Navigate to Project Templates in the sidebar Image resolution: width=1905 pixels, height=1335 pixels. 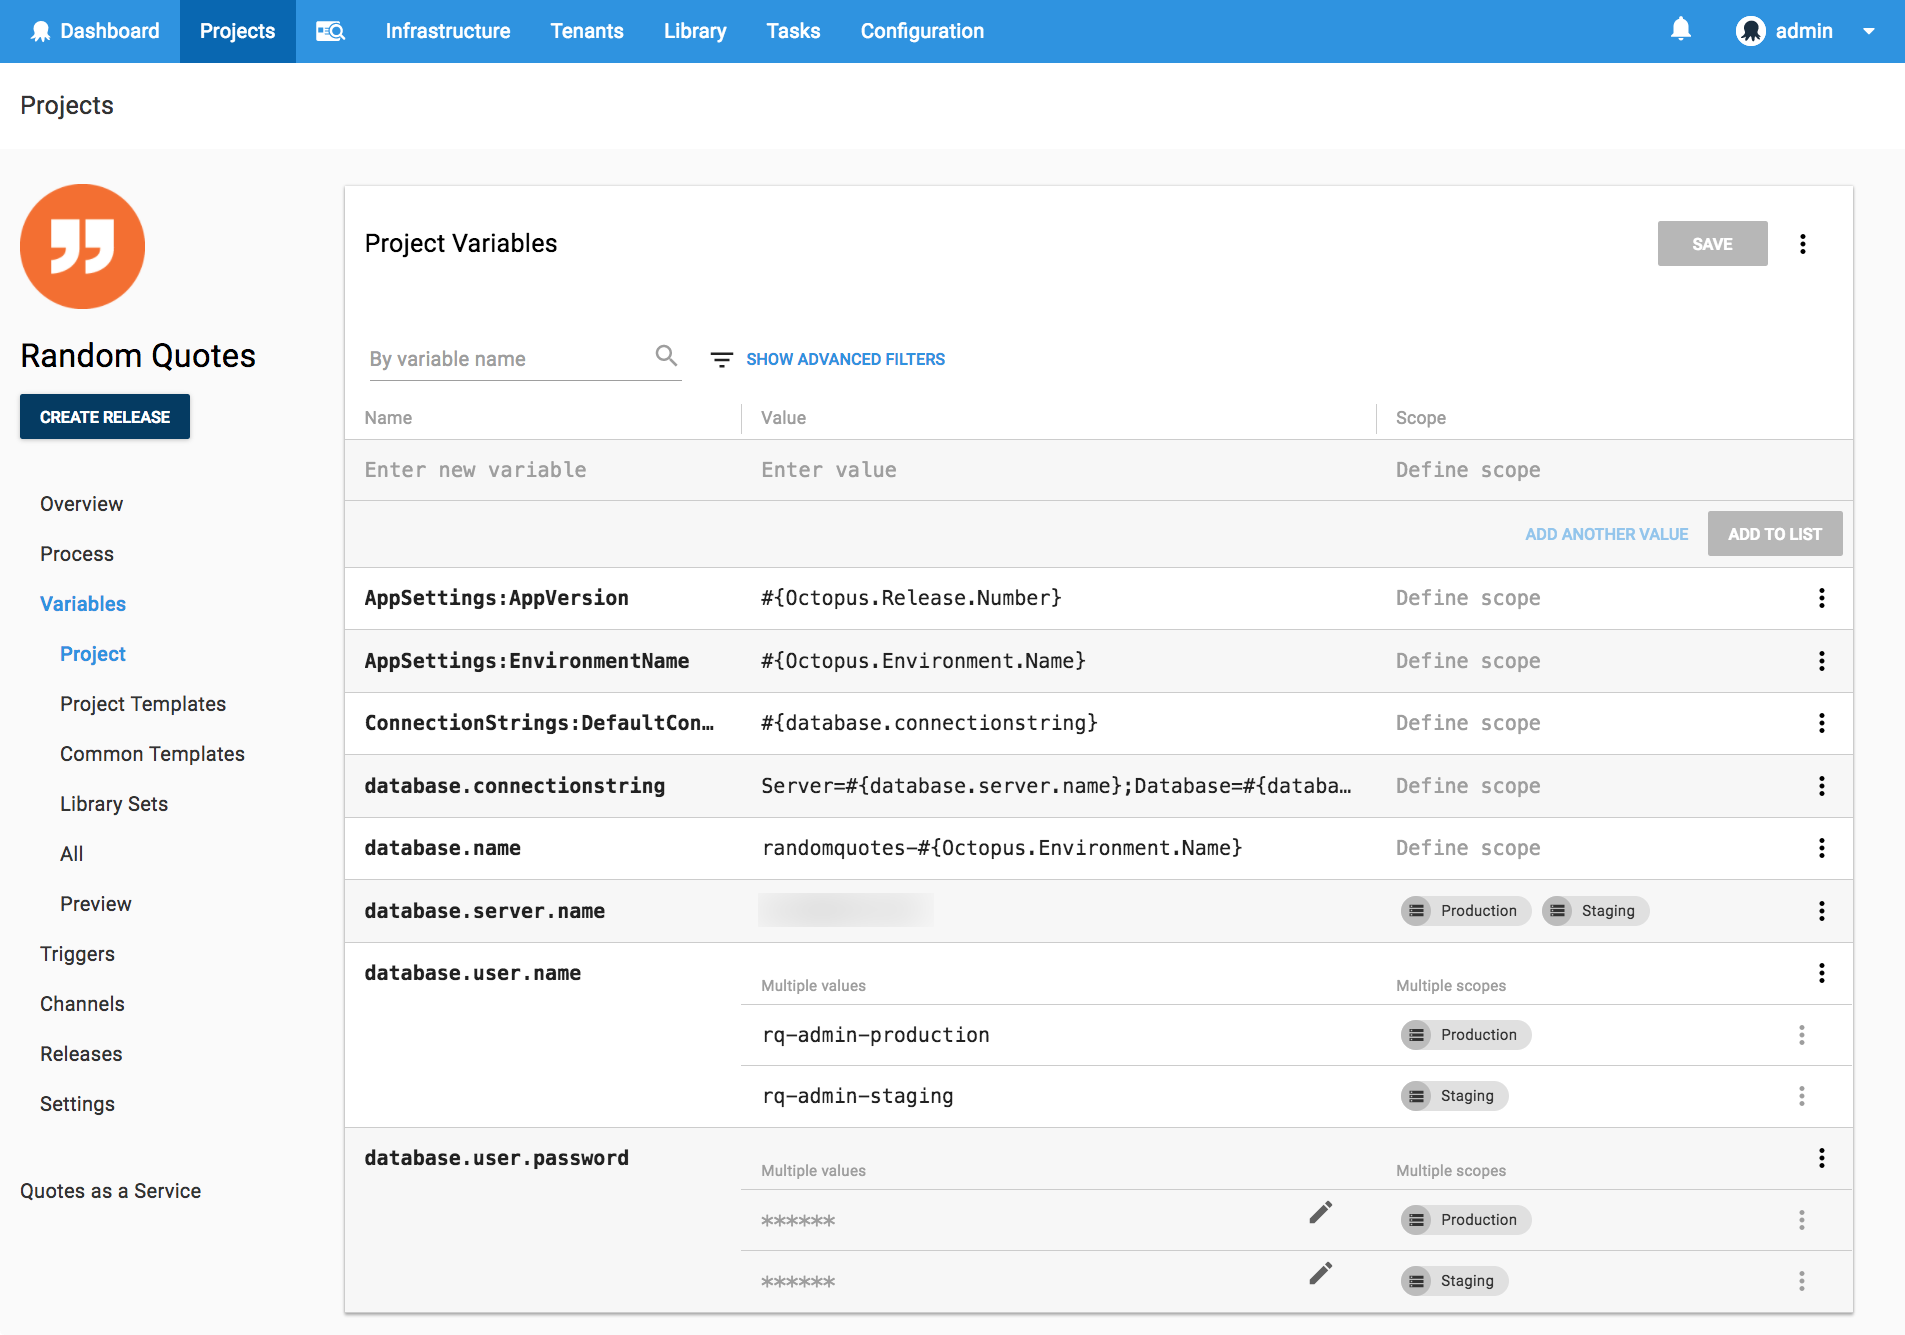pos(143,704)
